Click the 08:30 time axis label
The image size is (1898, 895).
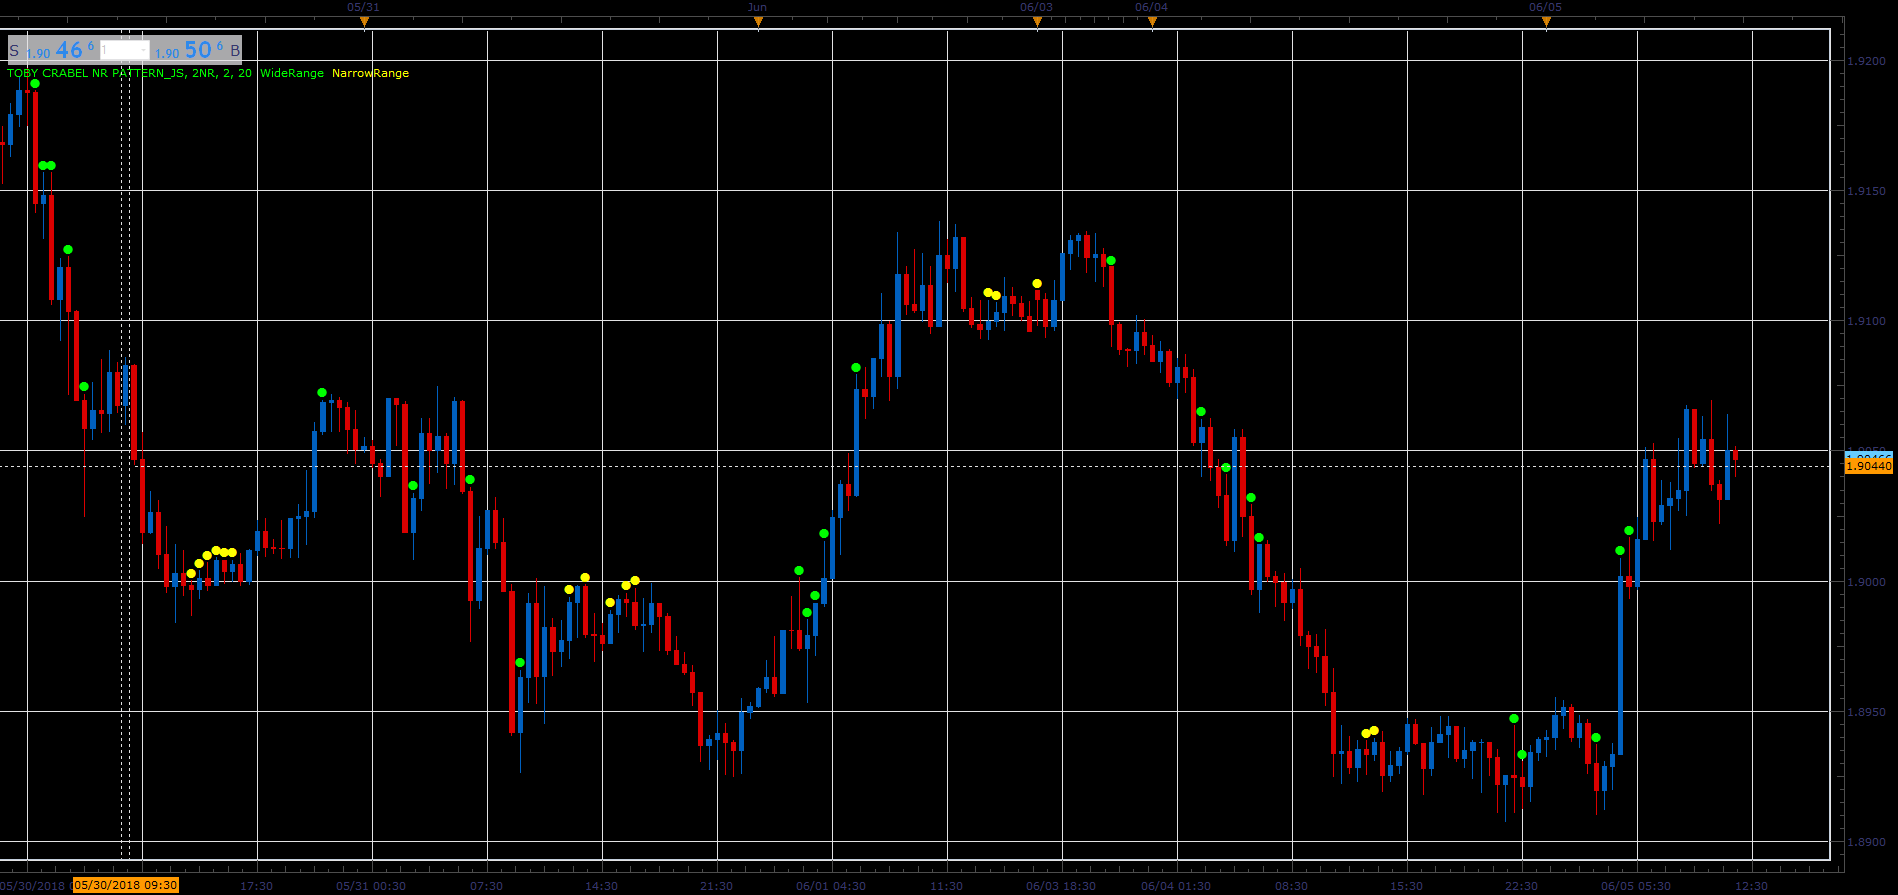1292,886
